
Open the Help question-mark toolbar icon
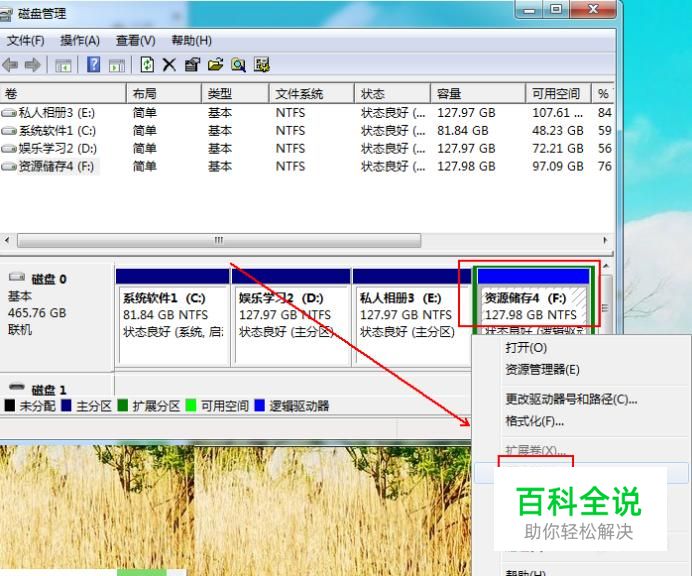pyautogui.click(x=93, y=65)
